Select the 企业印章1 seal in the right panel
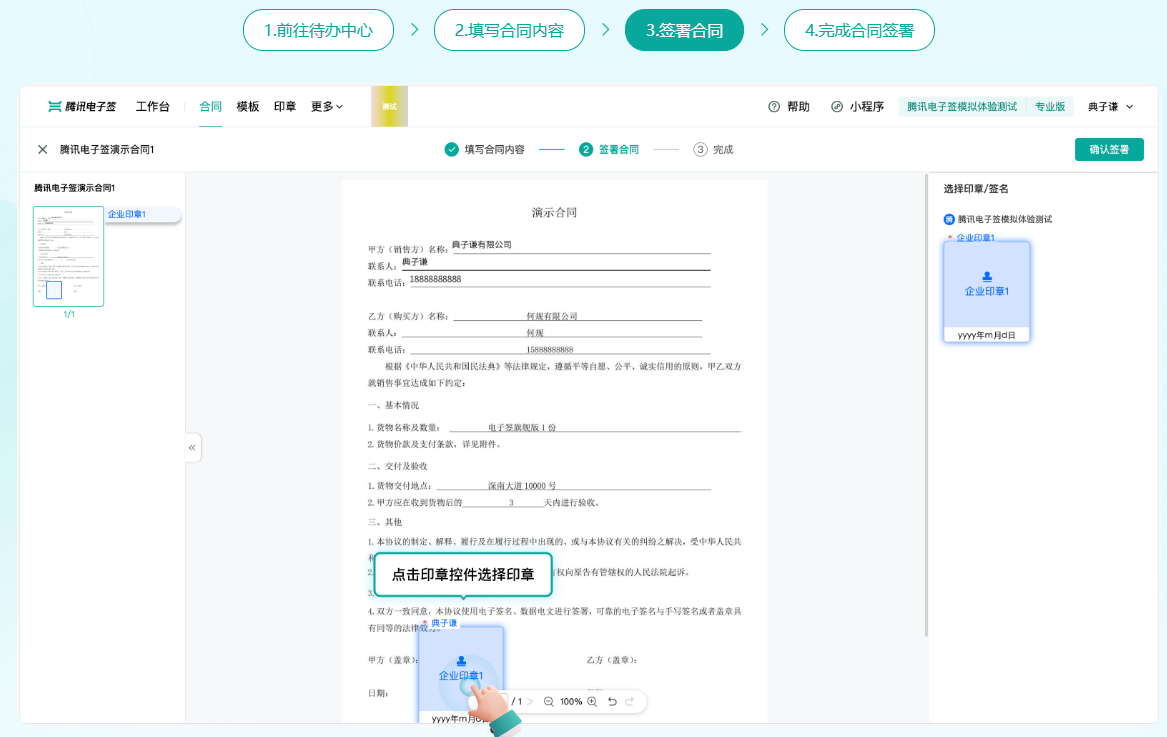 pyautogui.click(x=987, y=291)
